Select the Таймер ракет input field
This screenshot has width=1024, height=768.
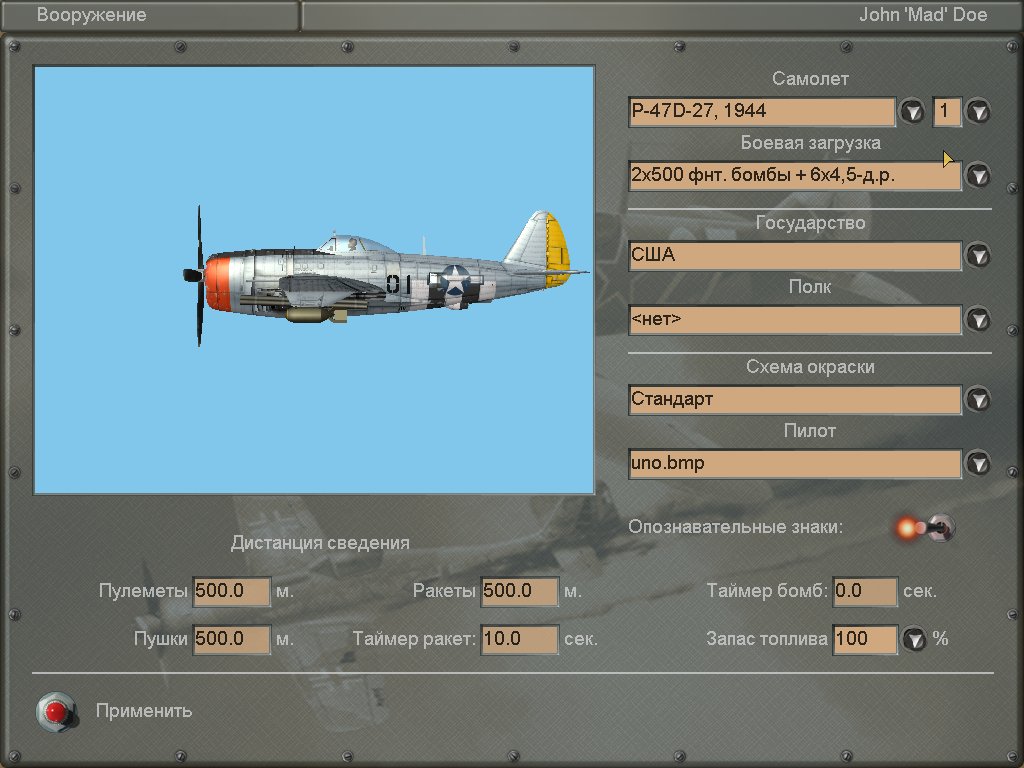pyautogui.click(x=519, y=639)
